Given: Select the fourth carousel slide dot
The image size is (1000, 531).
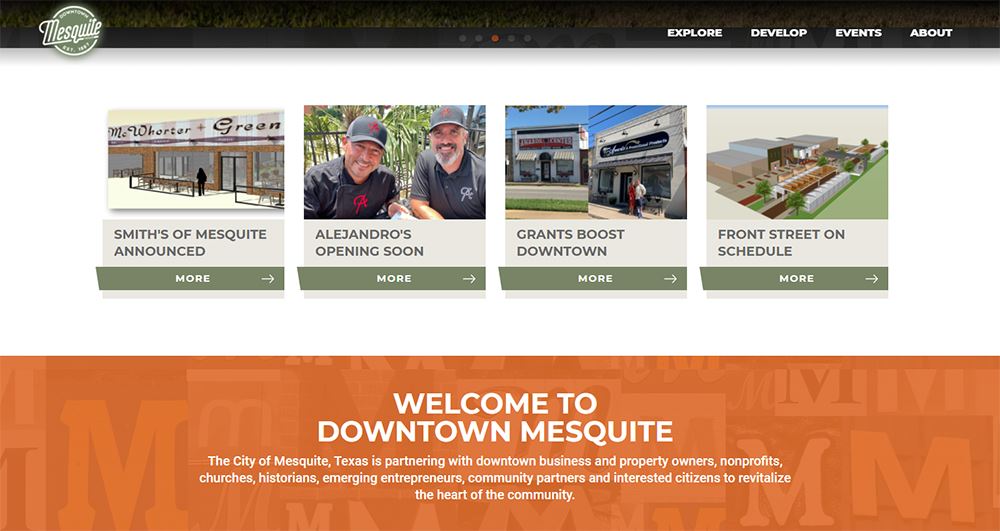Looking at the screenshot, I should [x=511, y=38].
